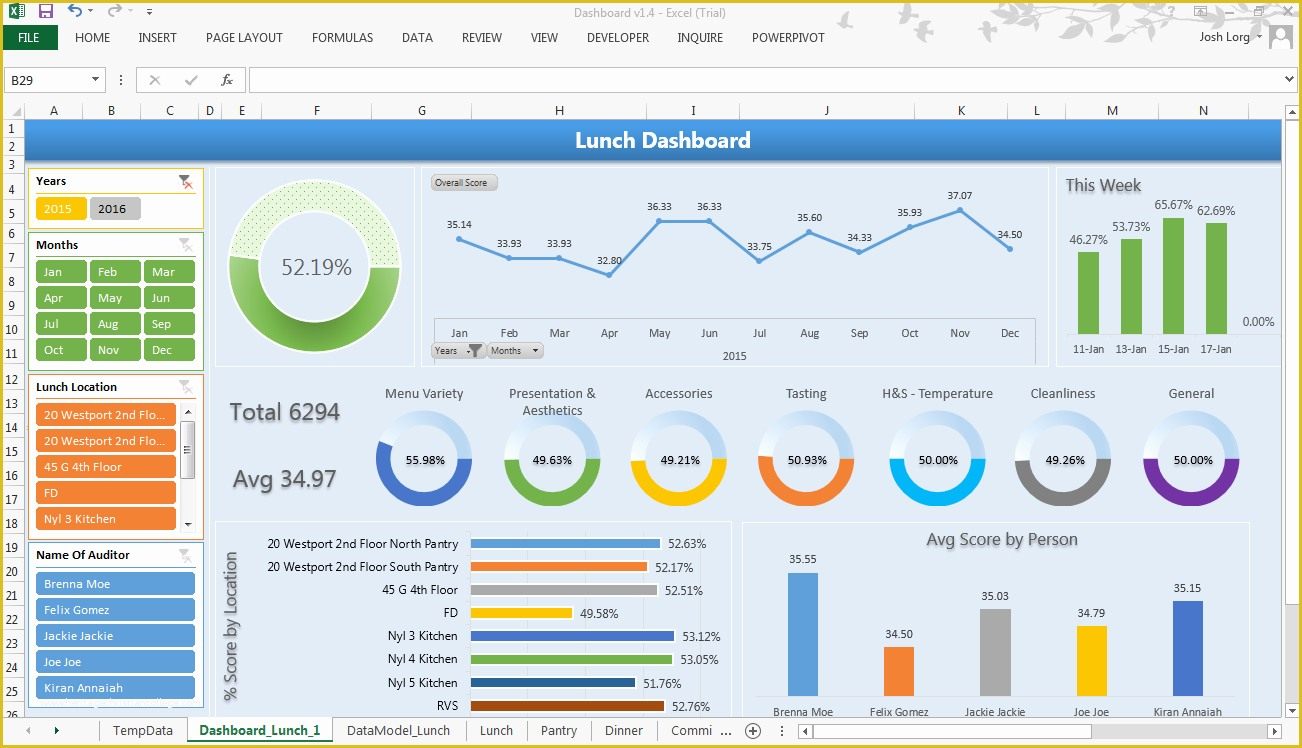Click the Insert Function fx icon
The width and height of the screenshot is (1302, 748).
(x=227, y=79)
